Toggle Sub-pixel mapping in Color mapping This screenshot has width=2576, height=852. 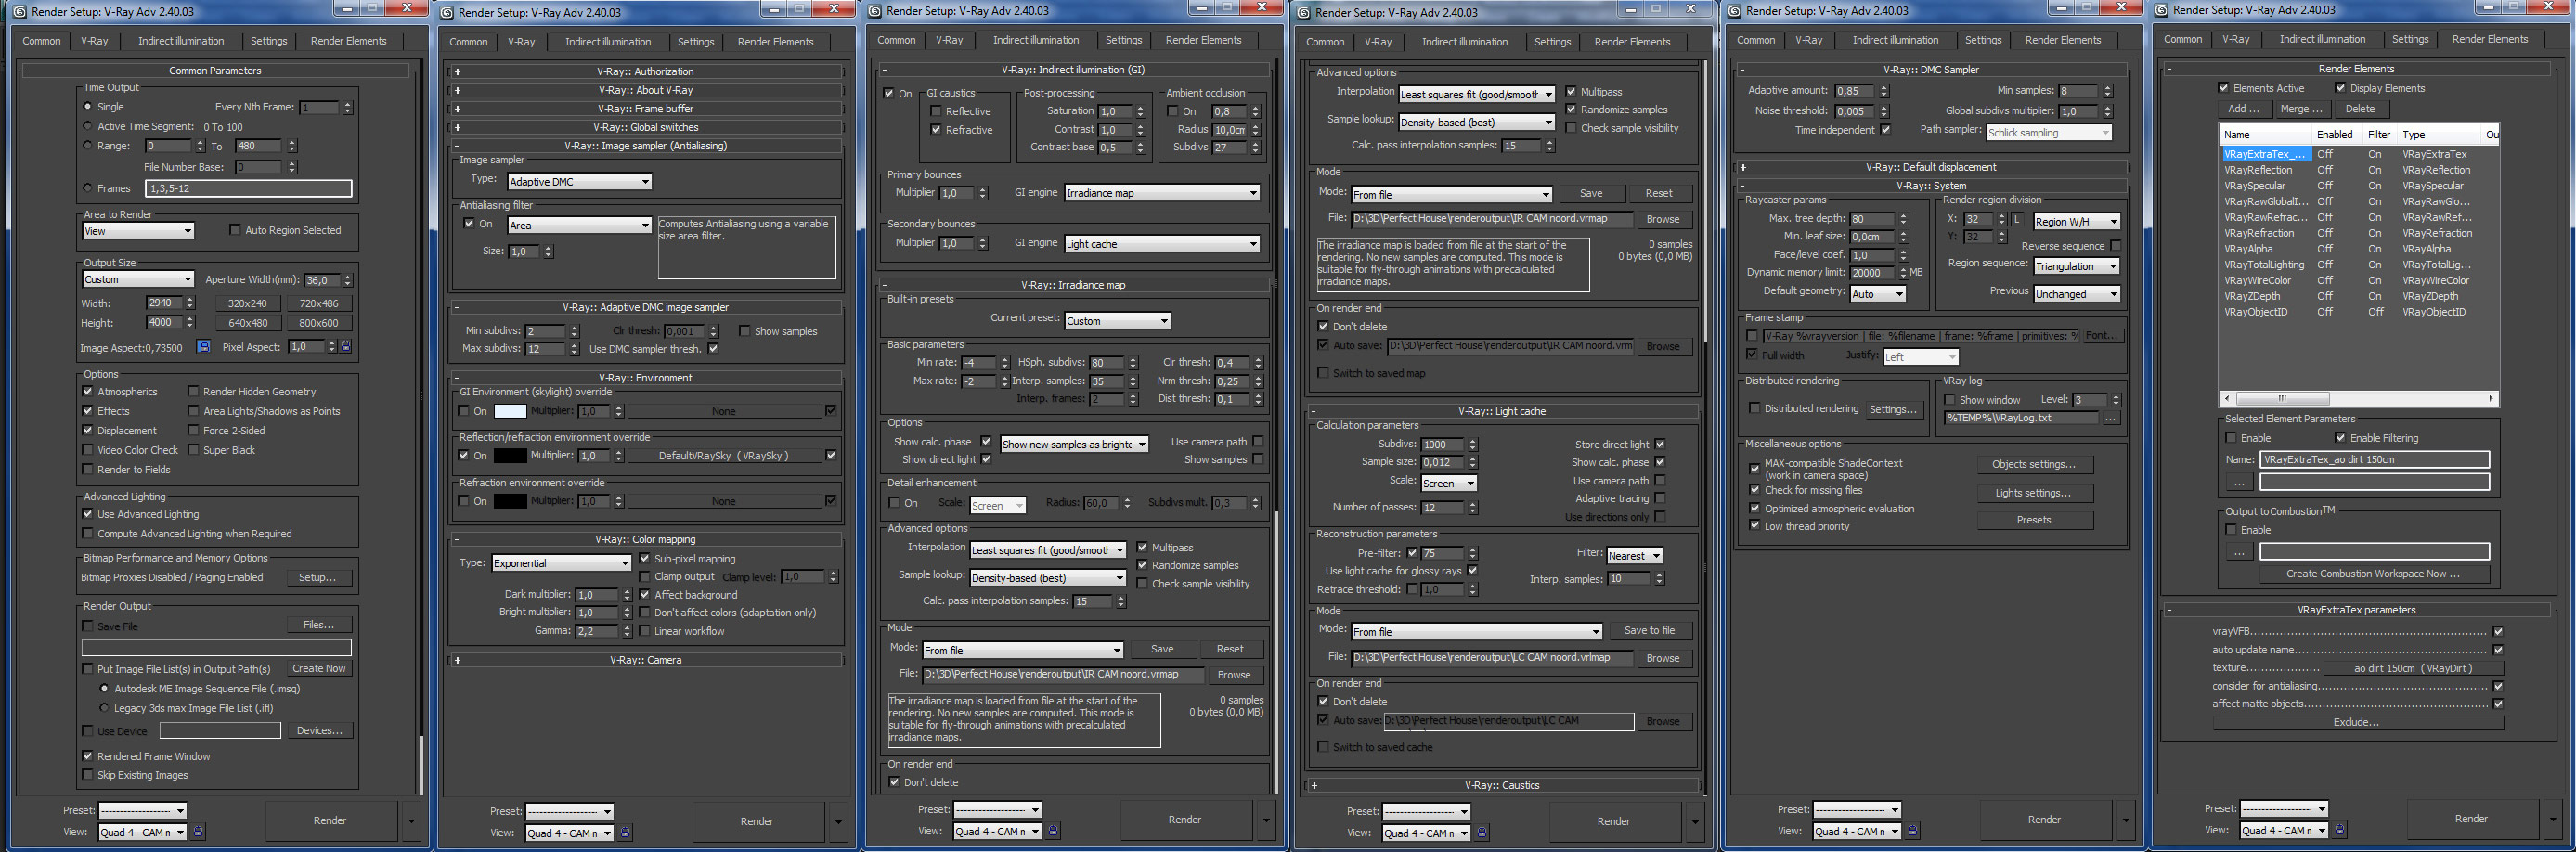[644, 558]
